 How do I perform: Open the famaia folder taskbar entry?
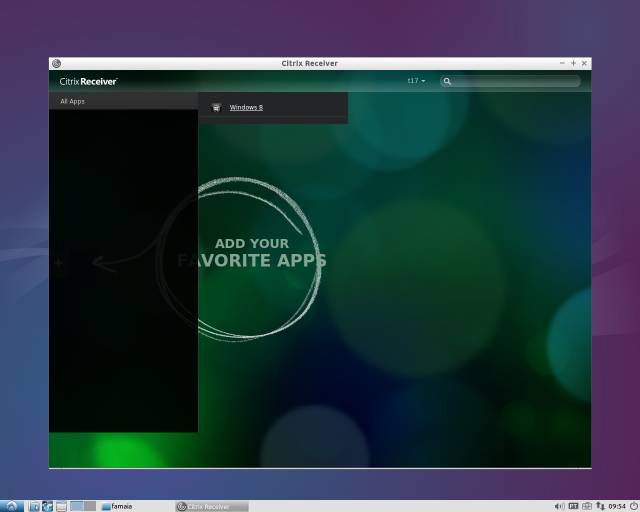tap(117, 506)
